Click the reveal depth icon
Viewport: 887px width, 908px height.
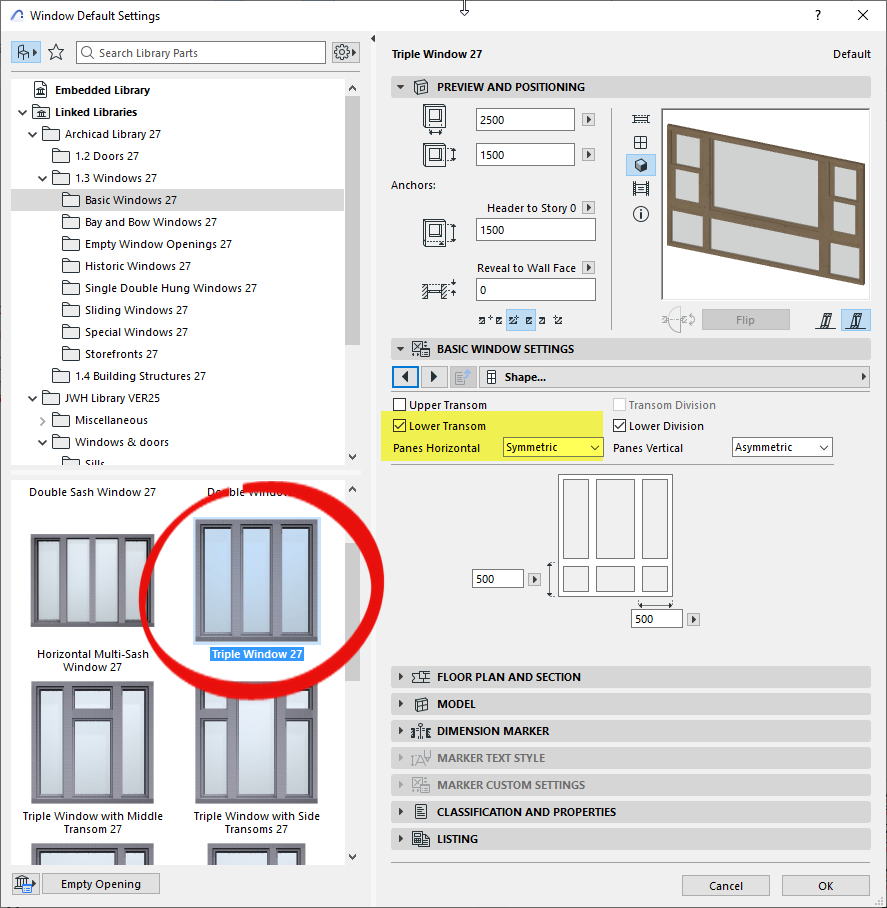tap(439, 290)
